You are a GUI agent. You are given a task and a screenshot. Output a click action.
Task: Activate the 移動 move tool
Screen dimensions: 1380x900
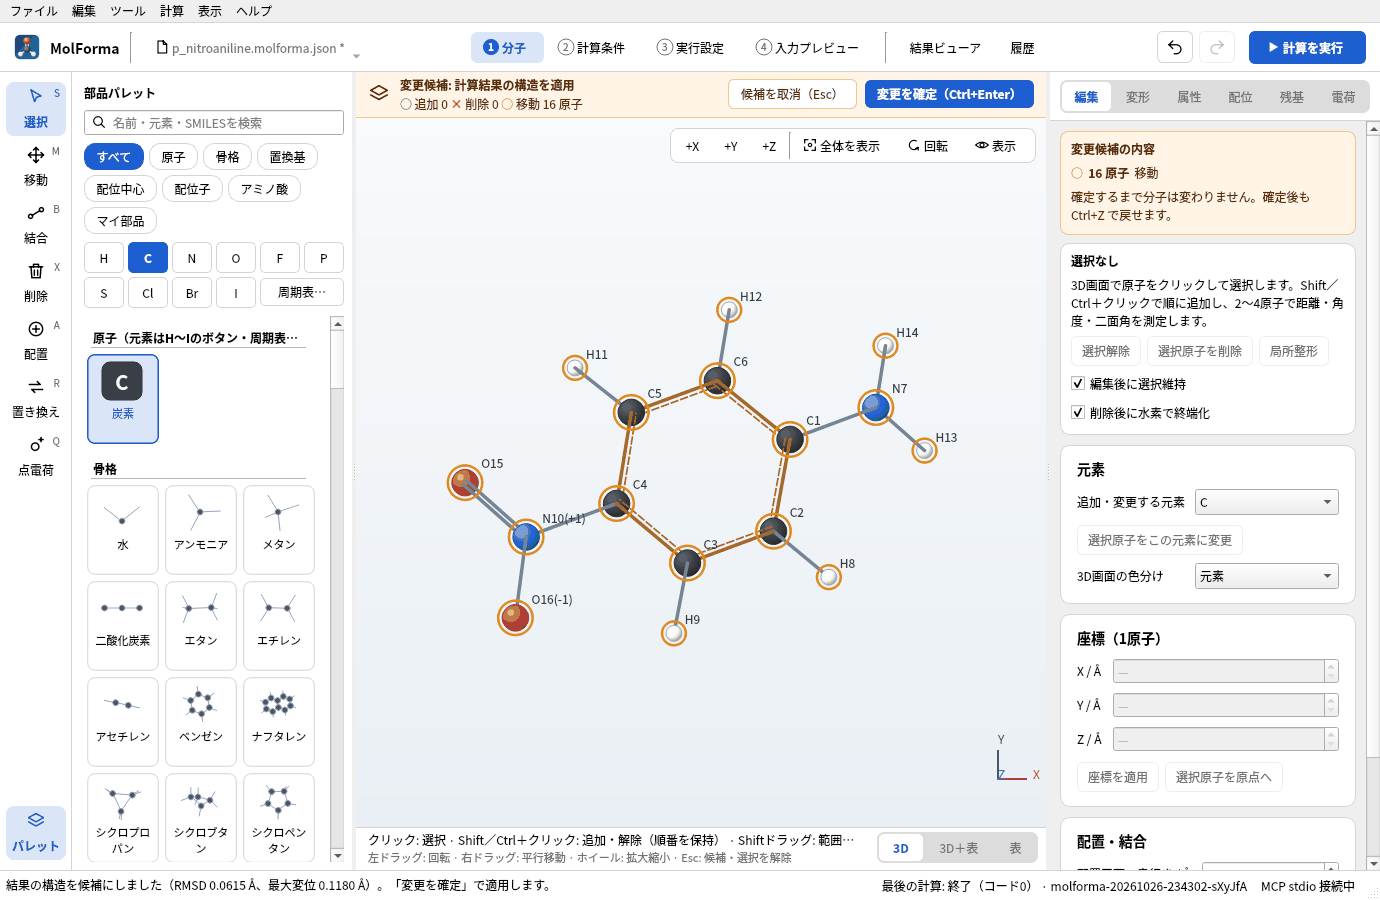[x=36, y=166]
